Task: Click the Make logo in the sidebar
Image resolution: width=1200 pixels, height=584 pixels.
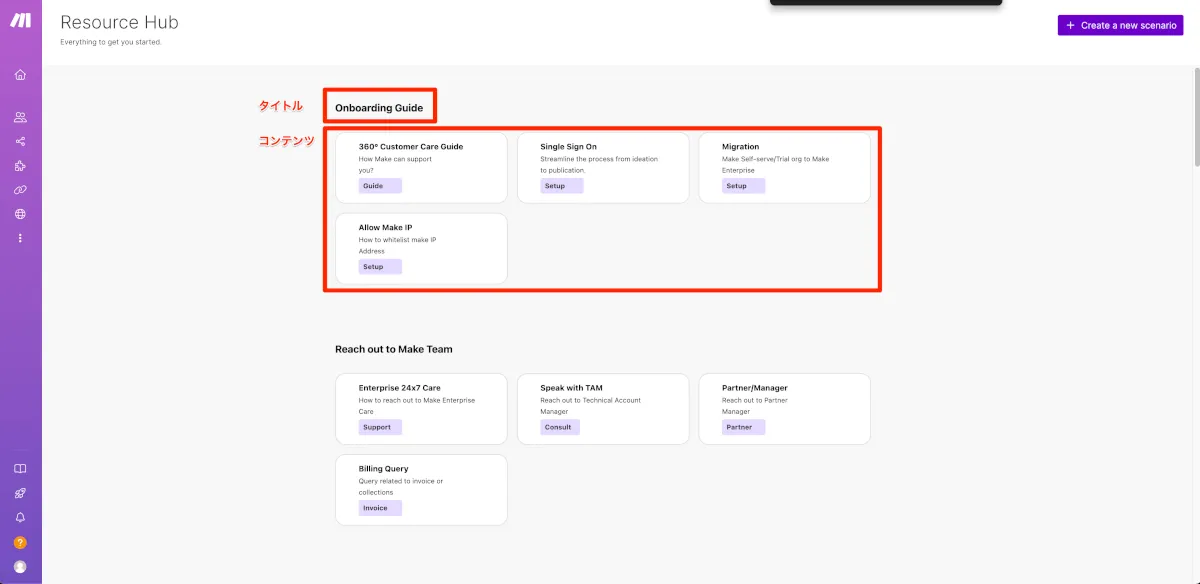Action: tap(20, 22)
